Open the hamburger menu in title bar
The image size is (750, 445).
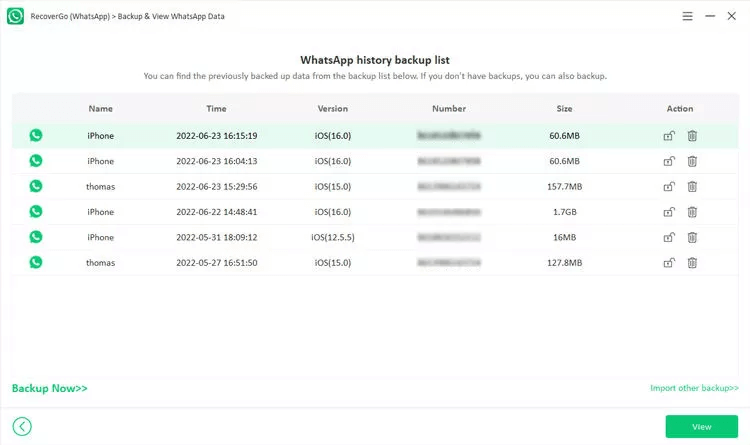point(687,16)
